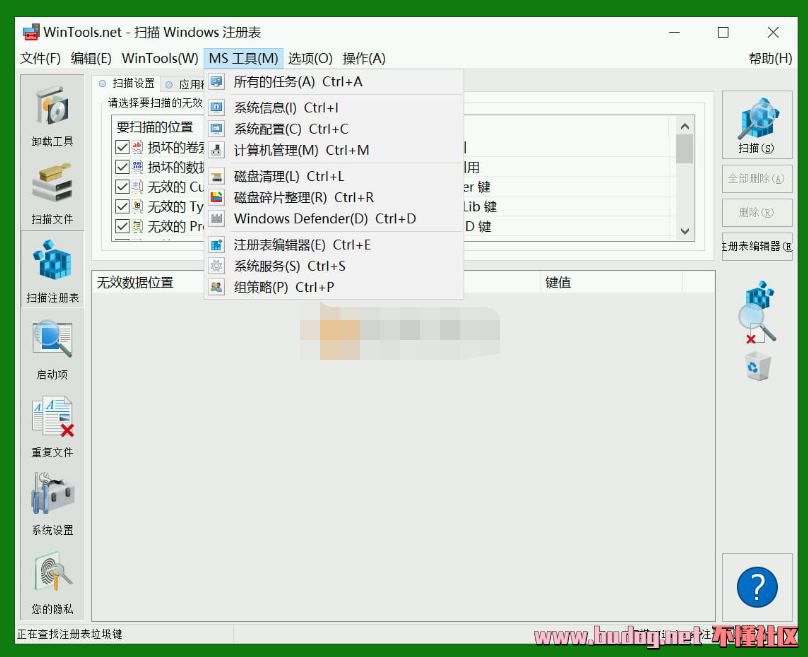Open the 选项(O) menu
This screenshot has height=657, width=808.
[x=310, y=58]
